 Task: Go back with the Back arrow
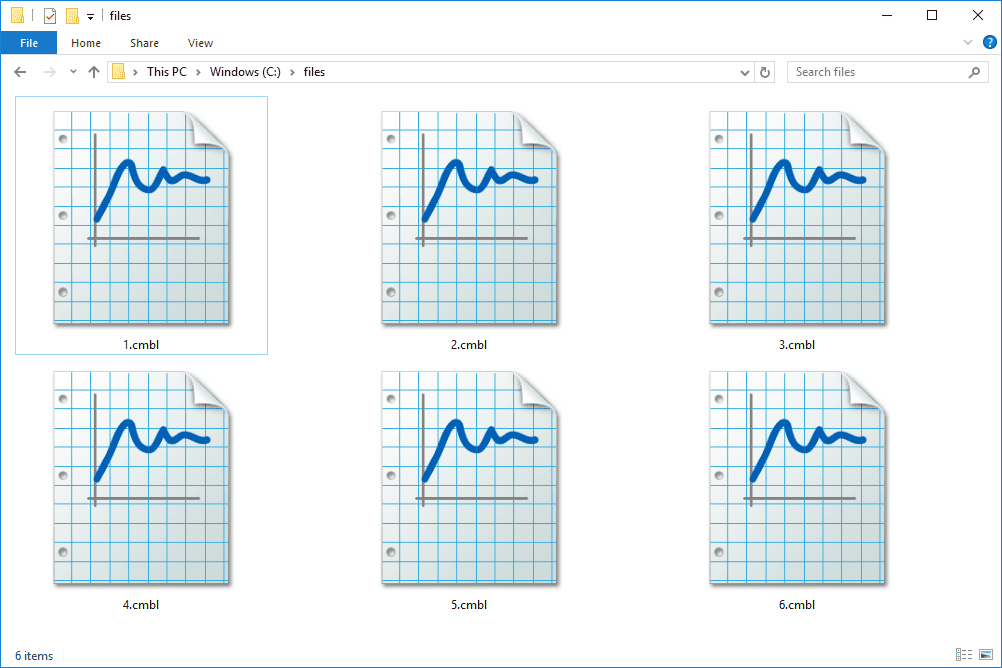pos(20,72)
